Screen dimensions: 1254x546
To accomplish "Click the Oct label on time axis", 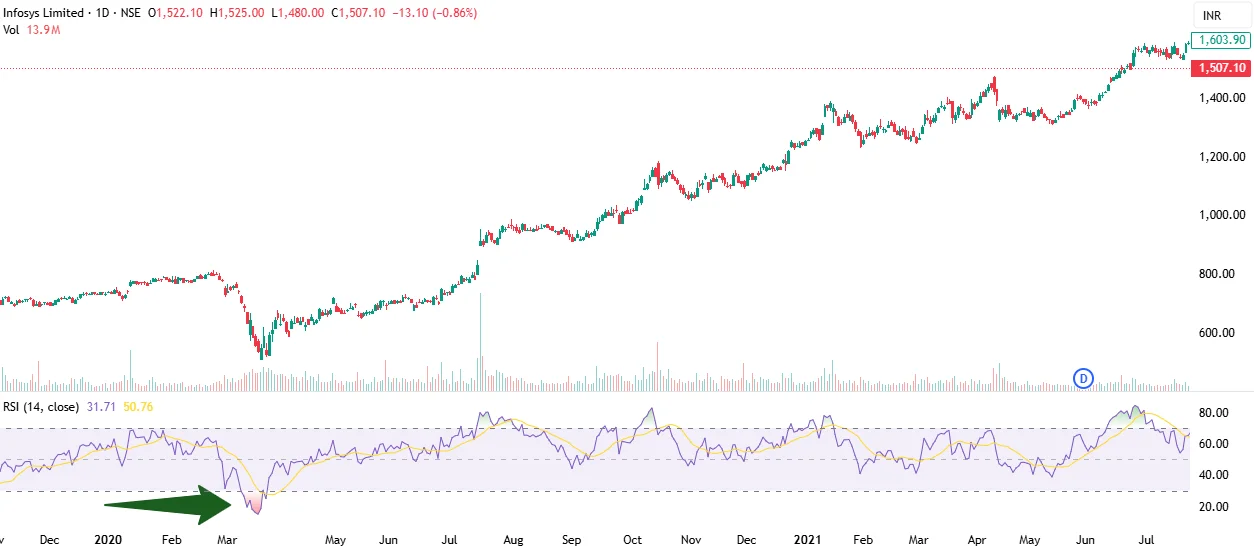I will coord(632,539).
